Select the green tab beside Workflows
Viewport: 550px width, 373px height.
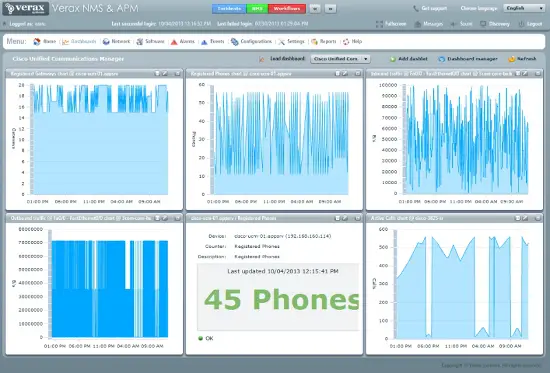point(257,8)
